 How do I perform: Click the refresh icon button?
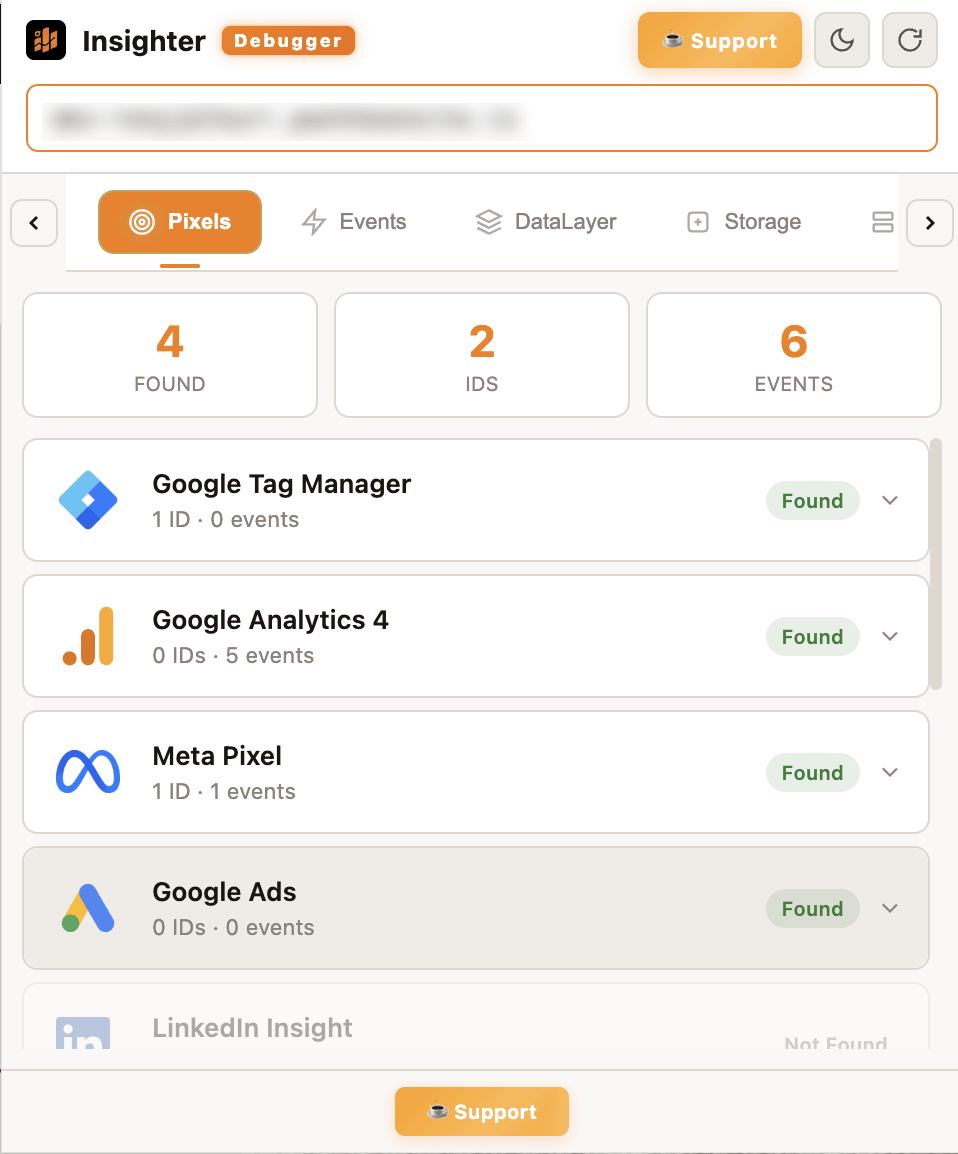click(910, 40)
